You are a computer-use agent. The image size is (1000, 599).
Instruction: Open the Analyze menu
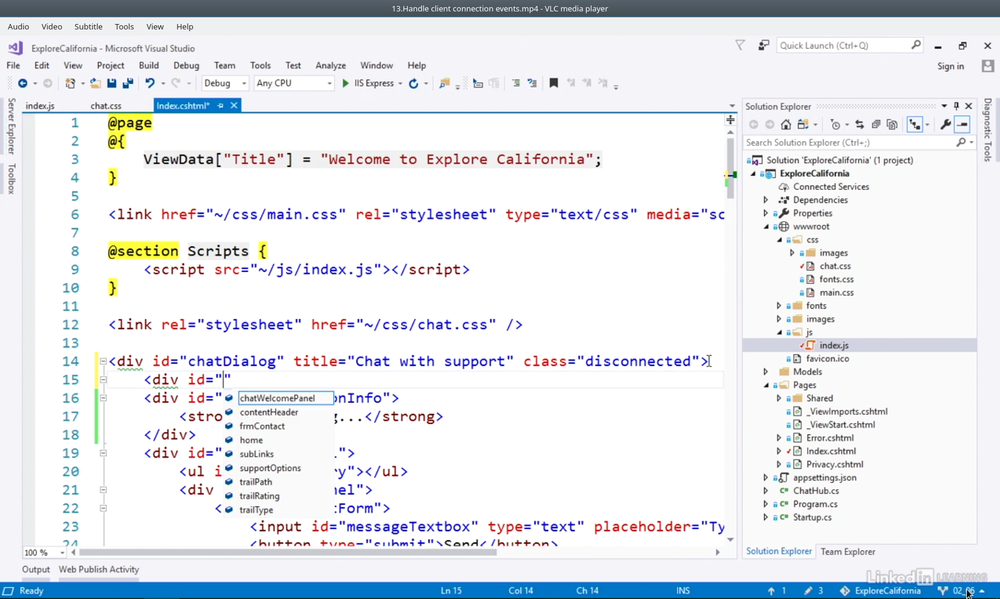click(330, 66)
